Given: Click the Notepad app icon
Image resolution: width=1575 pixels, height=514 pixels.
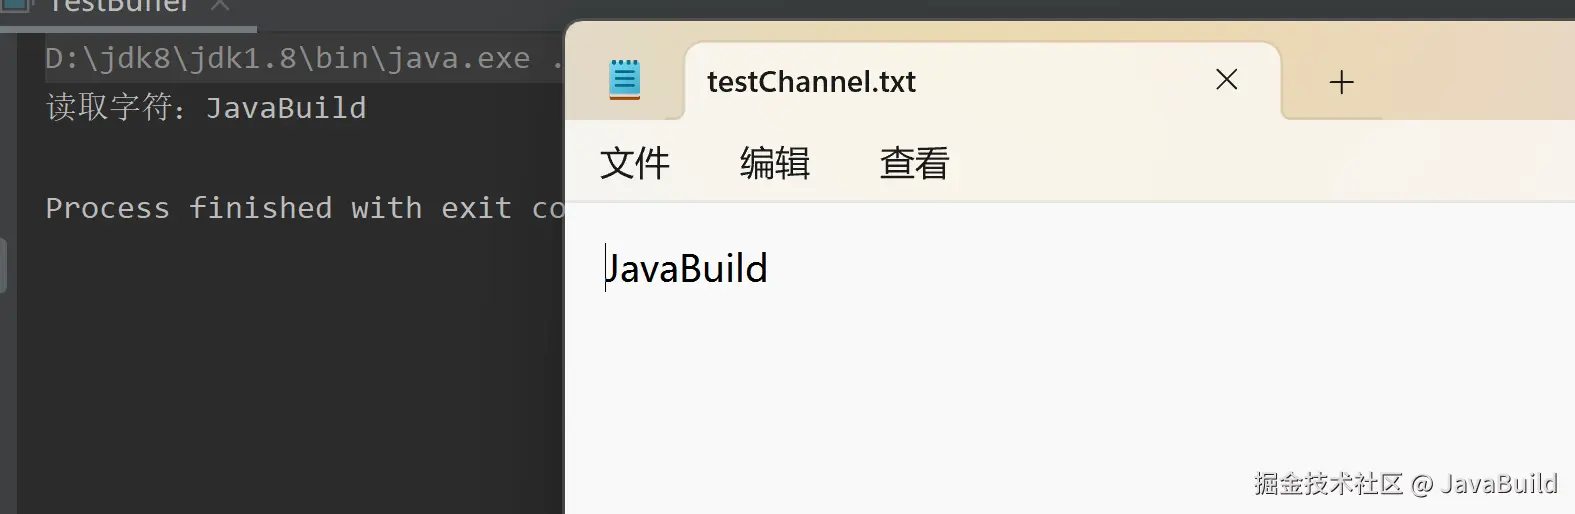Looking at the screenshot, I should 625,80.
